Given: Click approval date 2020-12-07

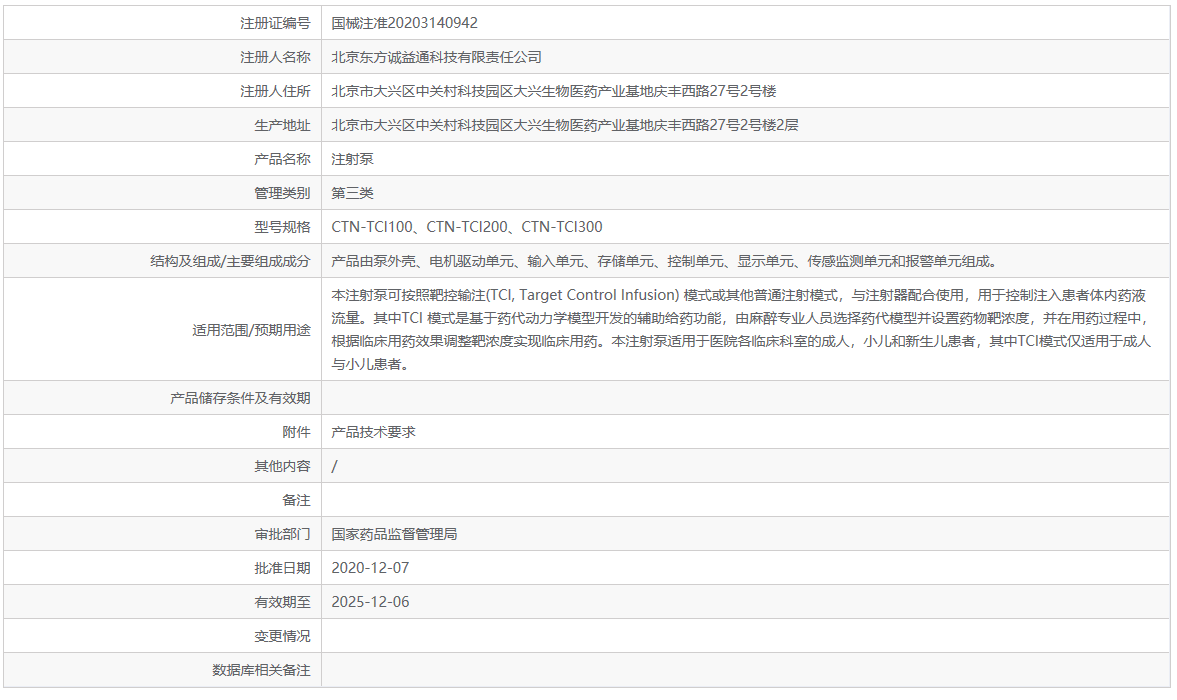Looking at the screenshot, I should tap(370, 568).
